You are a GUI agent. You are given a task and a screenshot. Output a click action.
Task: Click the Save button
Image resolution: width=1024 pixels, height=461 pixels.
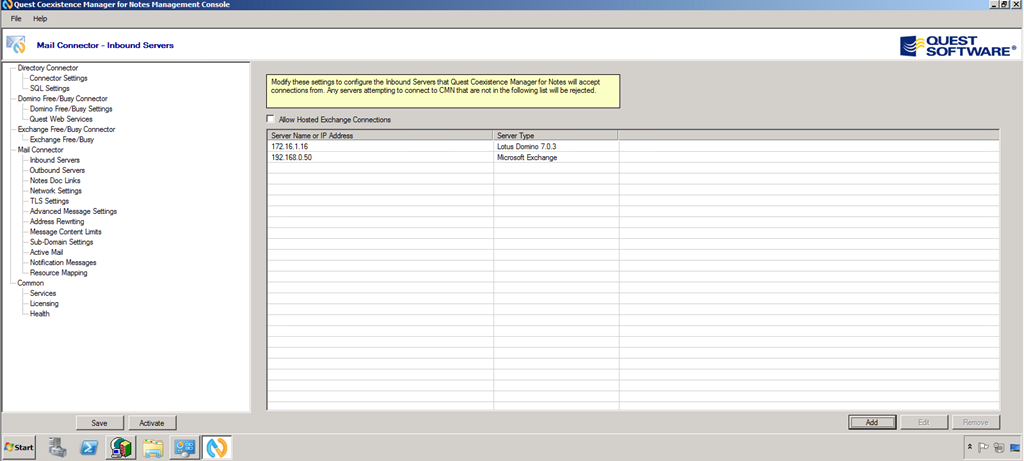(100, 423)
